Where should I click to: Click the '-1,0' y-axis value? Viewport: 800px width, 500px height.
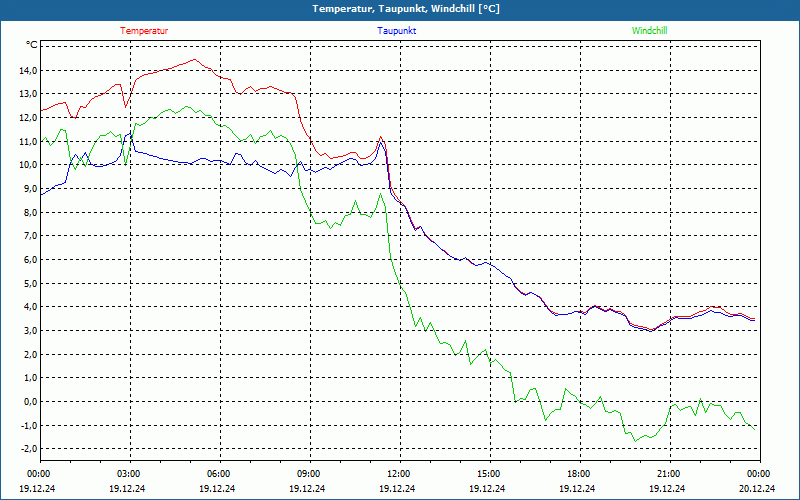click(29, 425)
